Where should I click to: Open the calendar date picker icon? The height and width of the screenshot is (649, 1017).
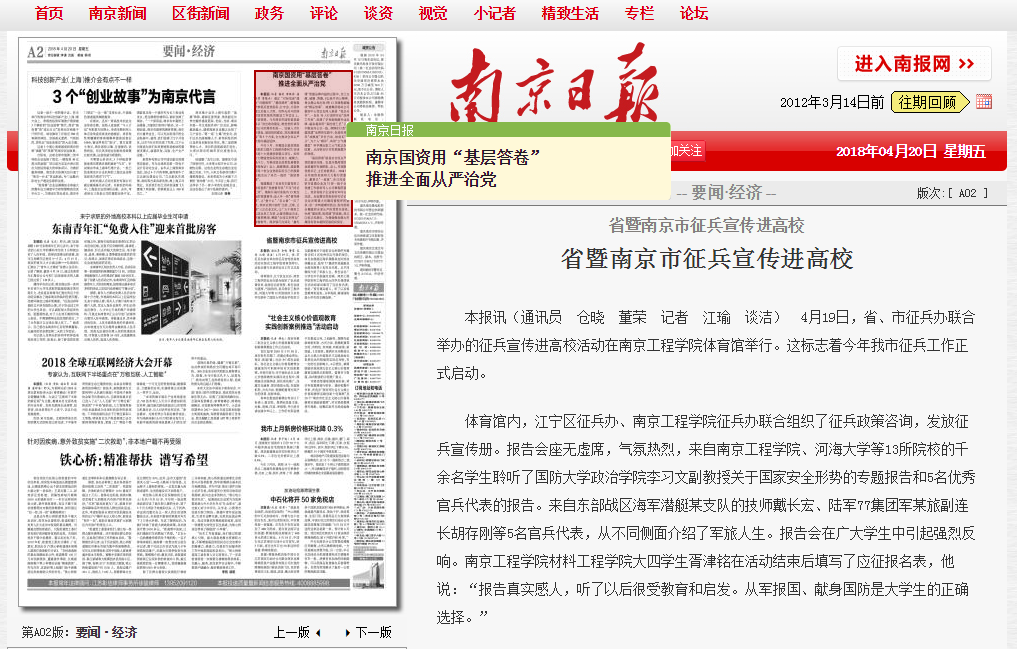(x=983, y=101)
